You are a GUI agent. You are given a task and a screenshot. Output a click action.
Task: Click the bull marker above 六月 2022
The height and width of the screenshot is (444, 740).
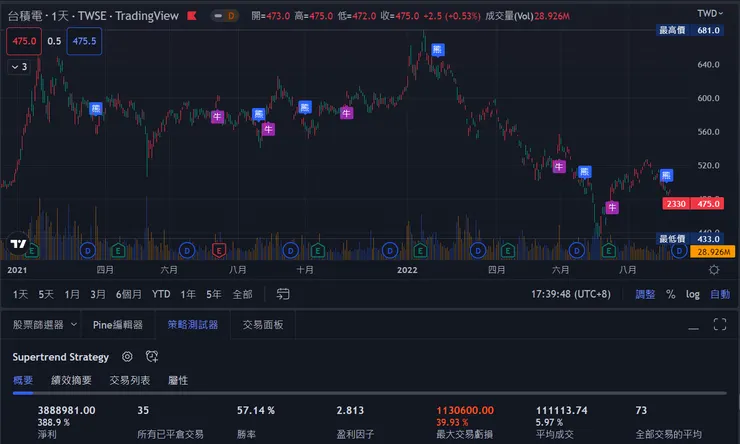point(559,166)
